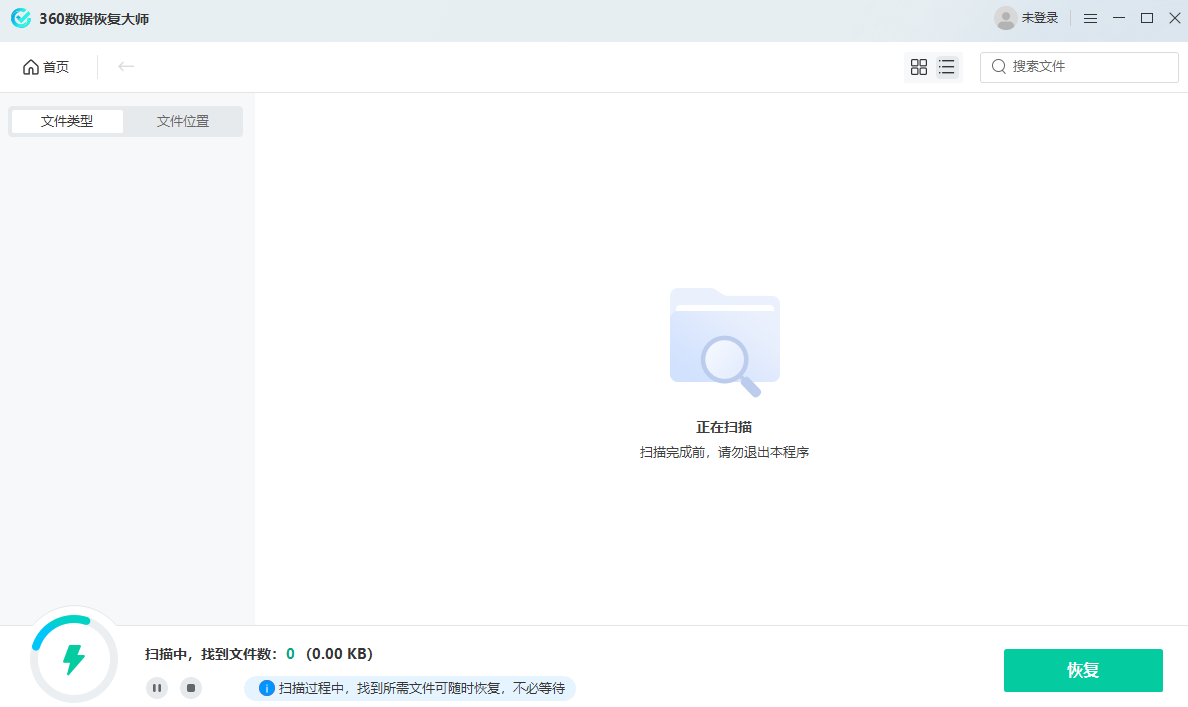This screenshot has width=1188, height=707.
Task: Click the scanning progress lightning icon
Action: [74, 657]
